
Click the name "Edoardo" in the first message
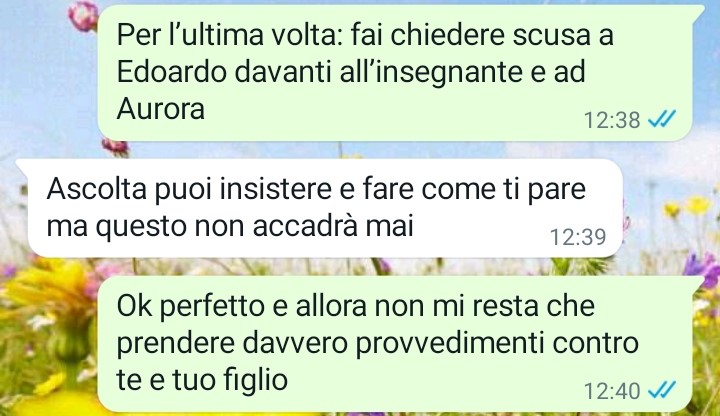coord(172,72)
